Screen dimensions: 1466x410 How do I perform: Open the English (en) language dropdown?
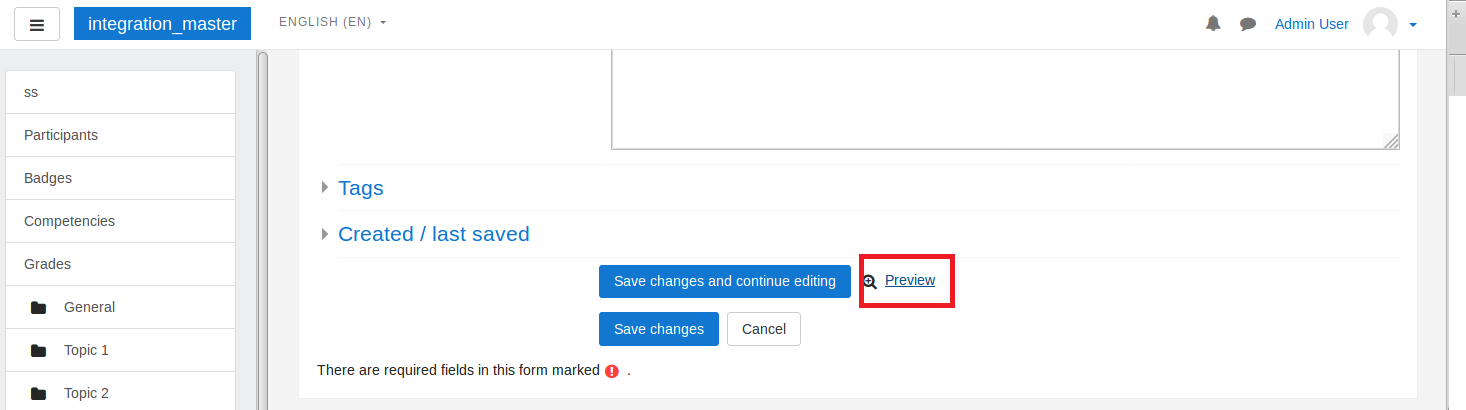[x=332, y=22]
